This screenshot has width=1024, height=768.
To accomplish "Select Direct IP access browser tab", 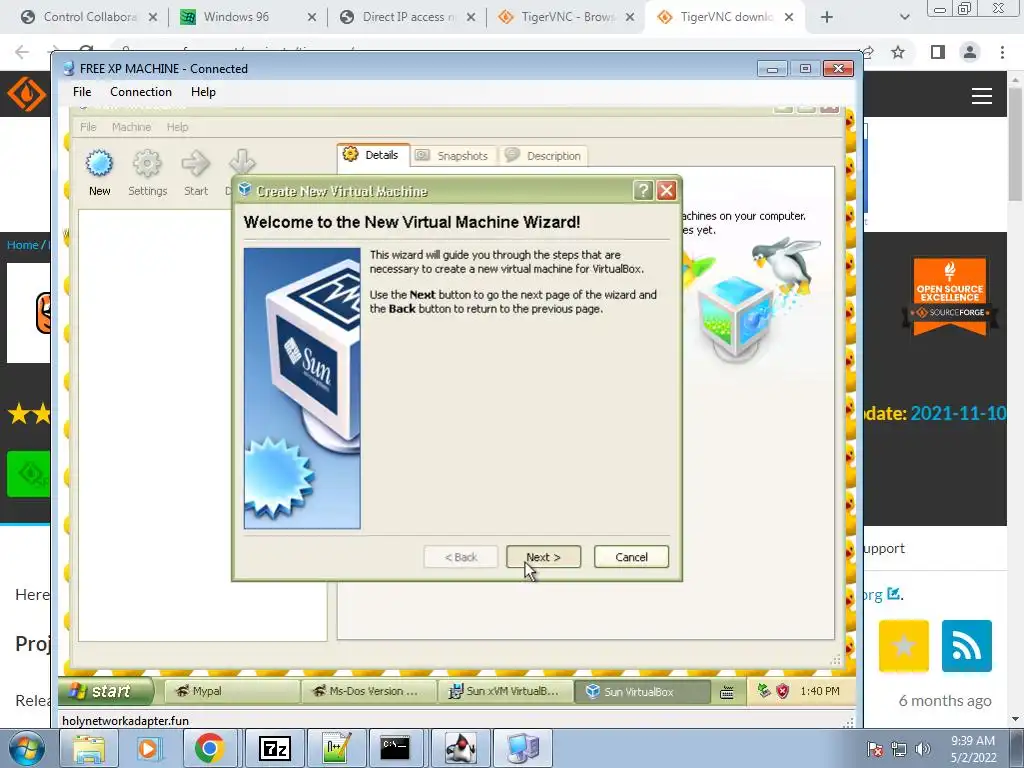I will (408, 17).
